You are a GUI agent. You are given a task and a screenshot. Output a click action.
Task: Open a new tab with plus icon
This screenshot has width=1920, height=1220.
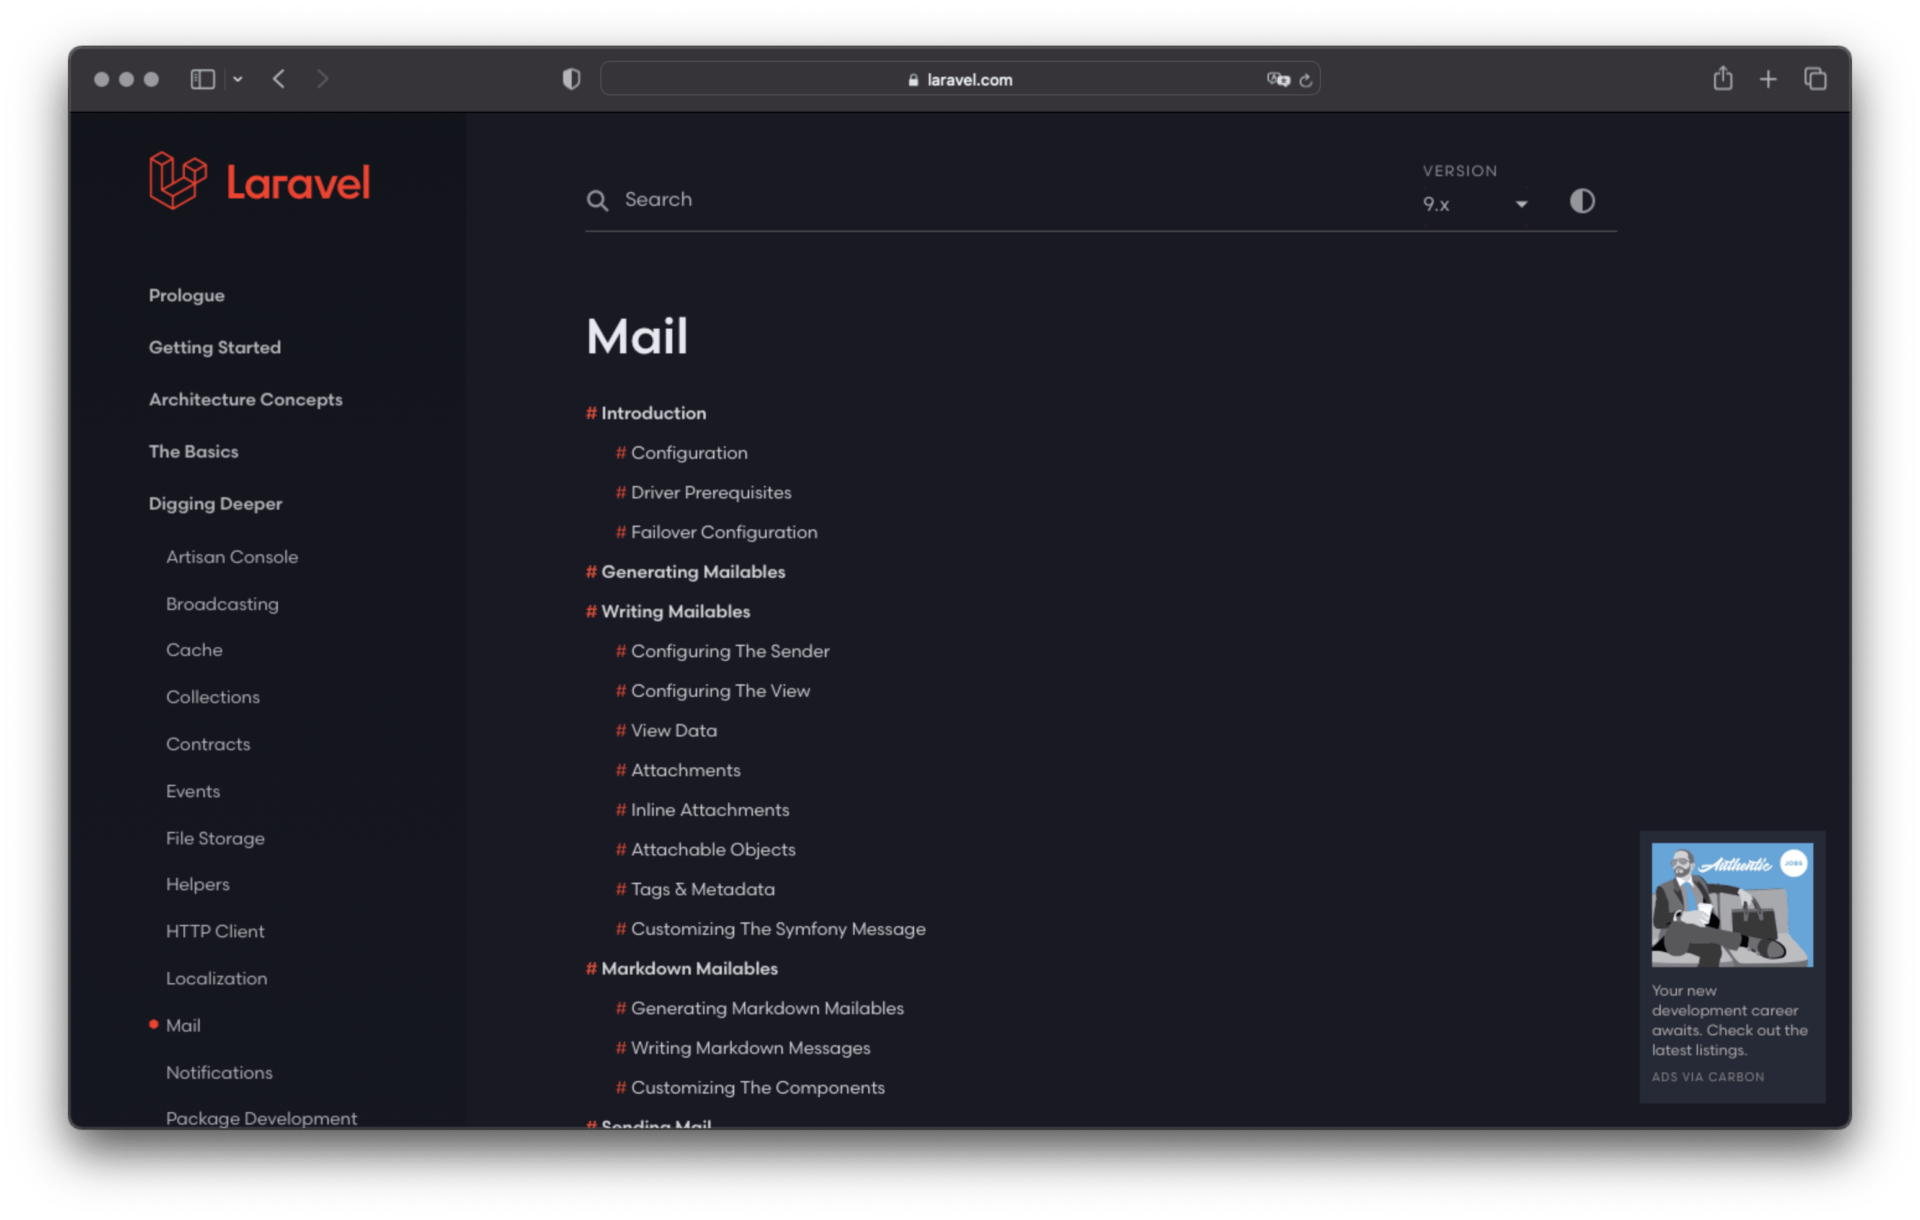coord(1768,79)
